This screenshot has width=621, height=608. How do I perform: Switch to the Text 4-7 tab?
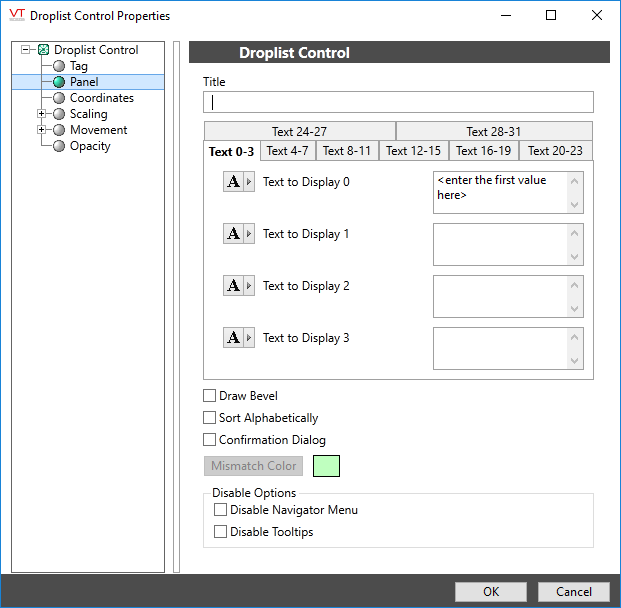(289, 151)
